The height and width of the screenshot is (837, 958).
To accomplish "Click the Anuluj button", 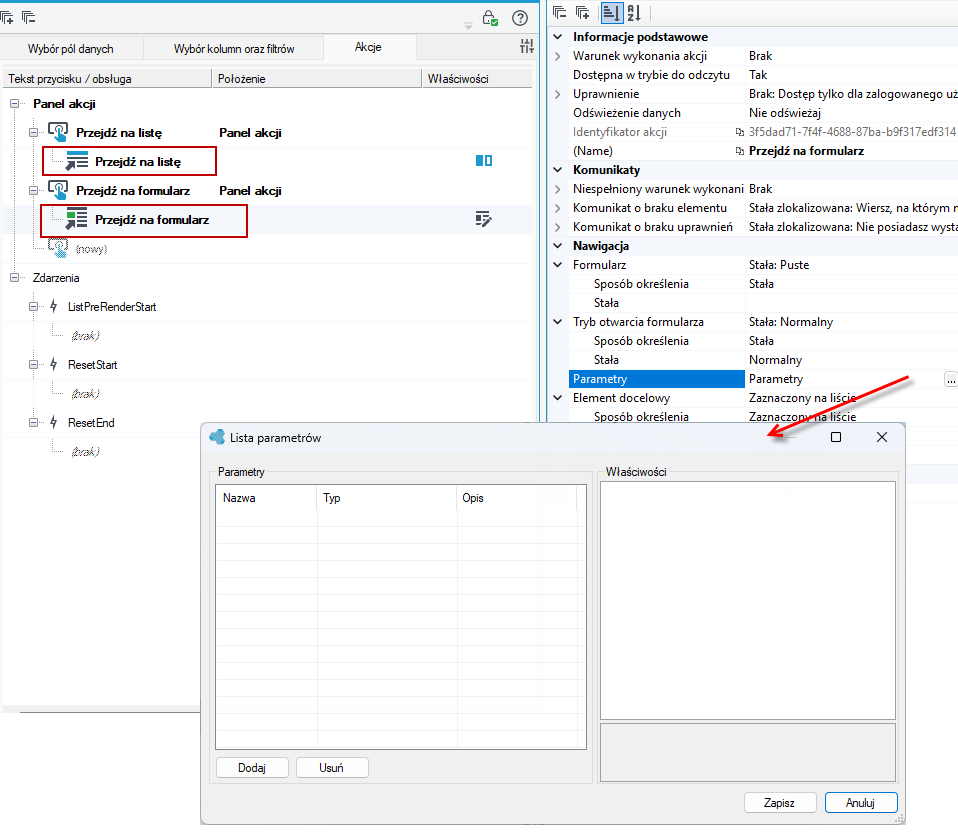I will 861,802.
